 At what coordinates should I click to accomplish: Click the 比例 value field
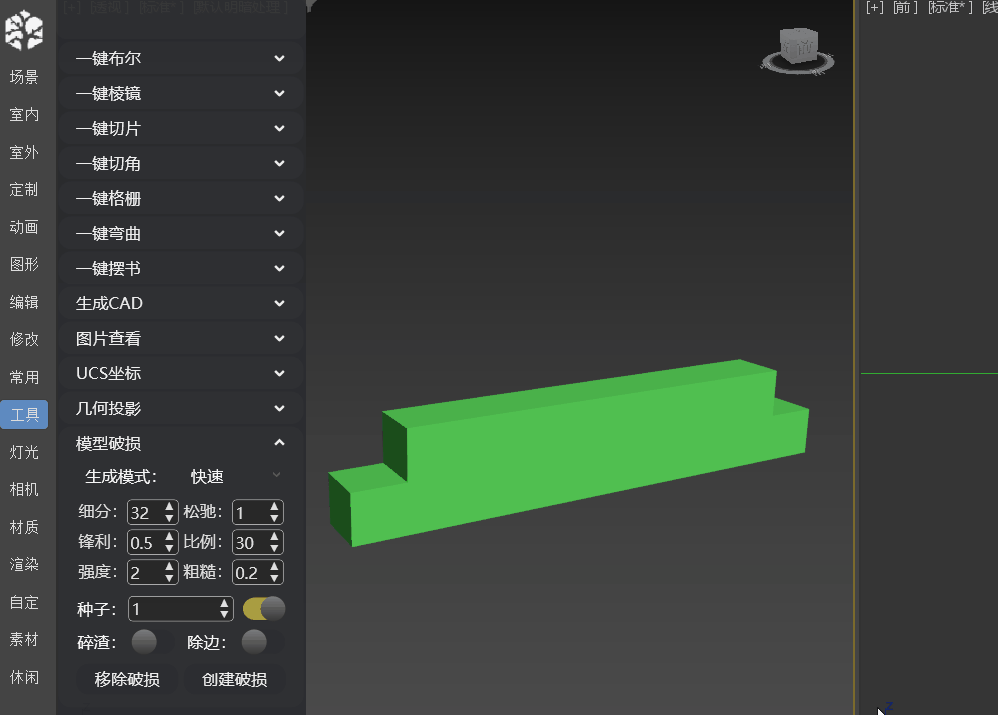pos(250,542)
